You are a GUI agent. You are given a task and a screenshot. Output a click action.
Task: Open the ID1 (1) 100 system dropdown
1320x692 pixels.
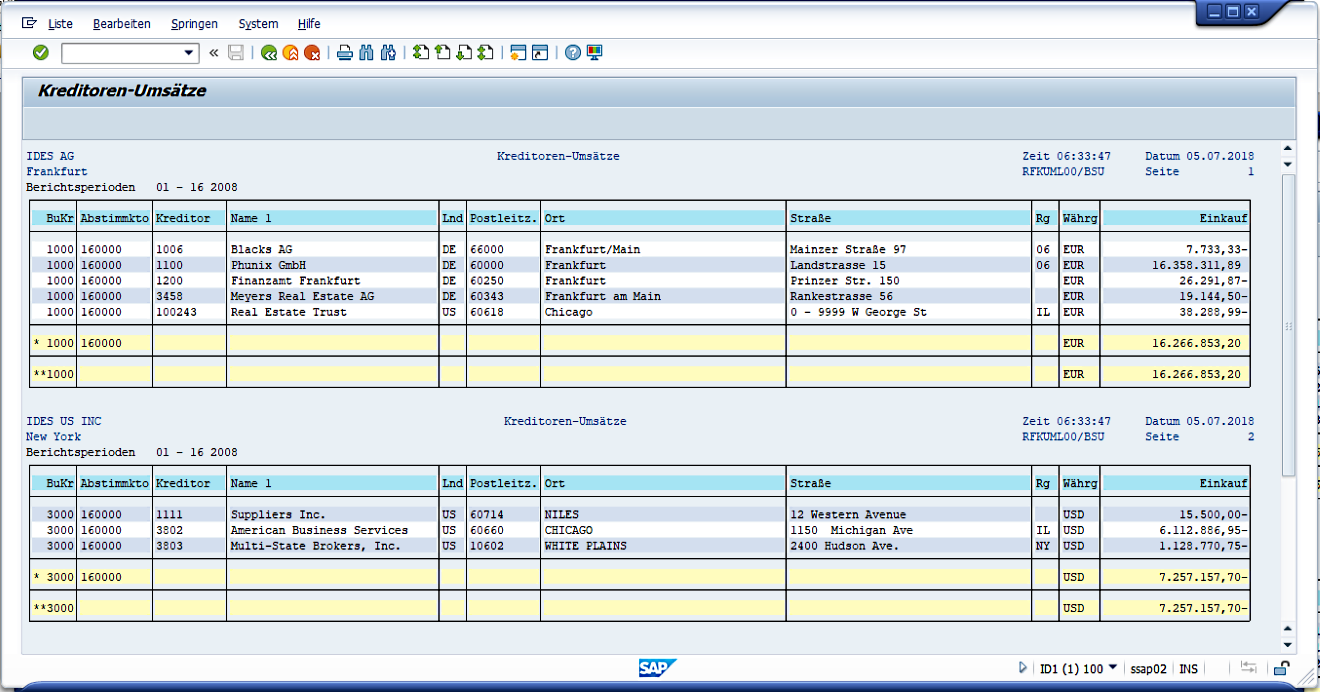pos(1078,668)
